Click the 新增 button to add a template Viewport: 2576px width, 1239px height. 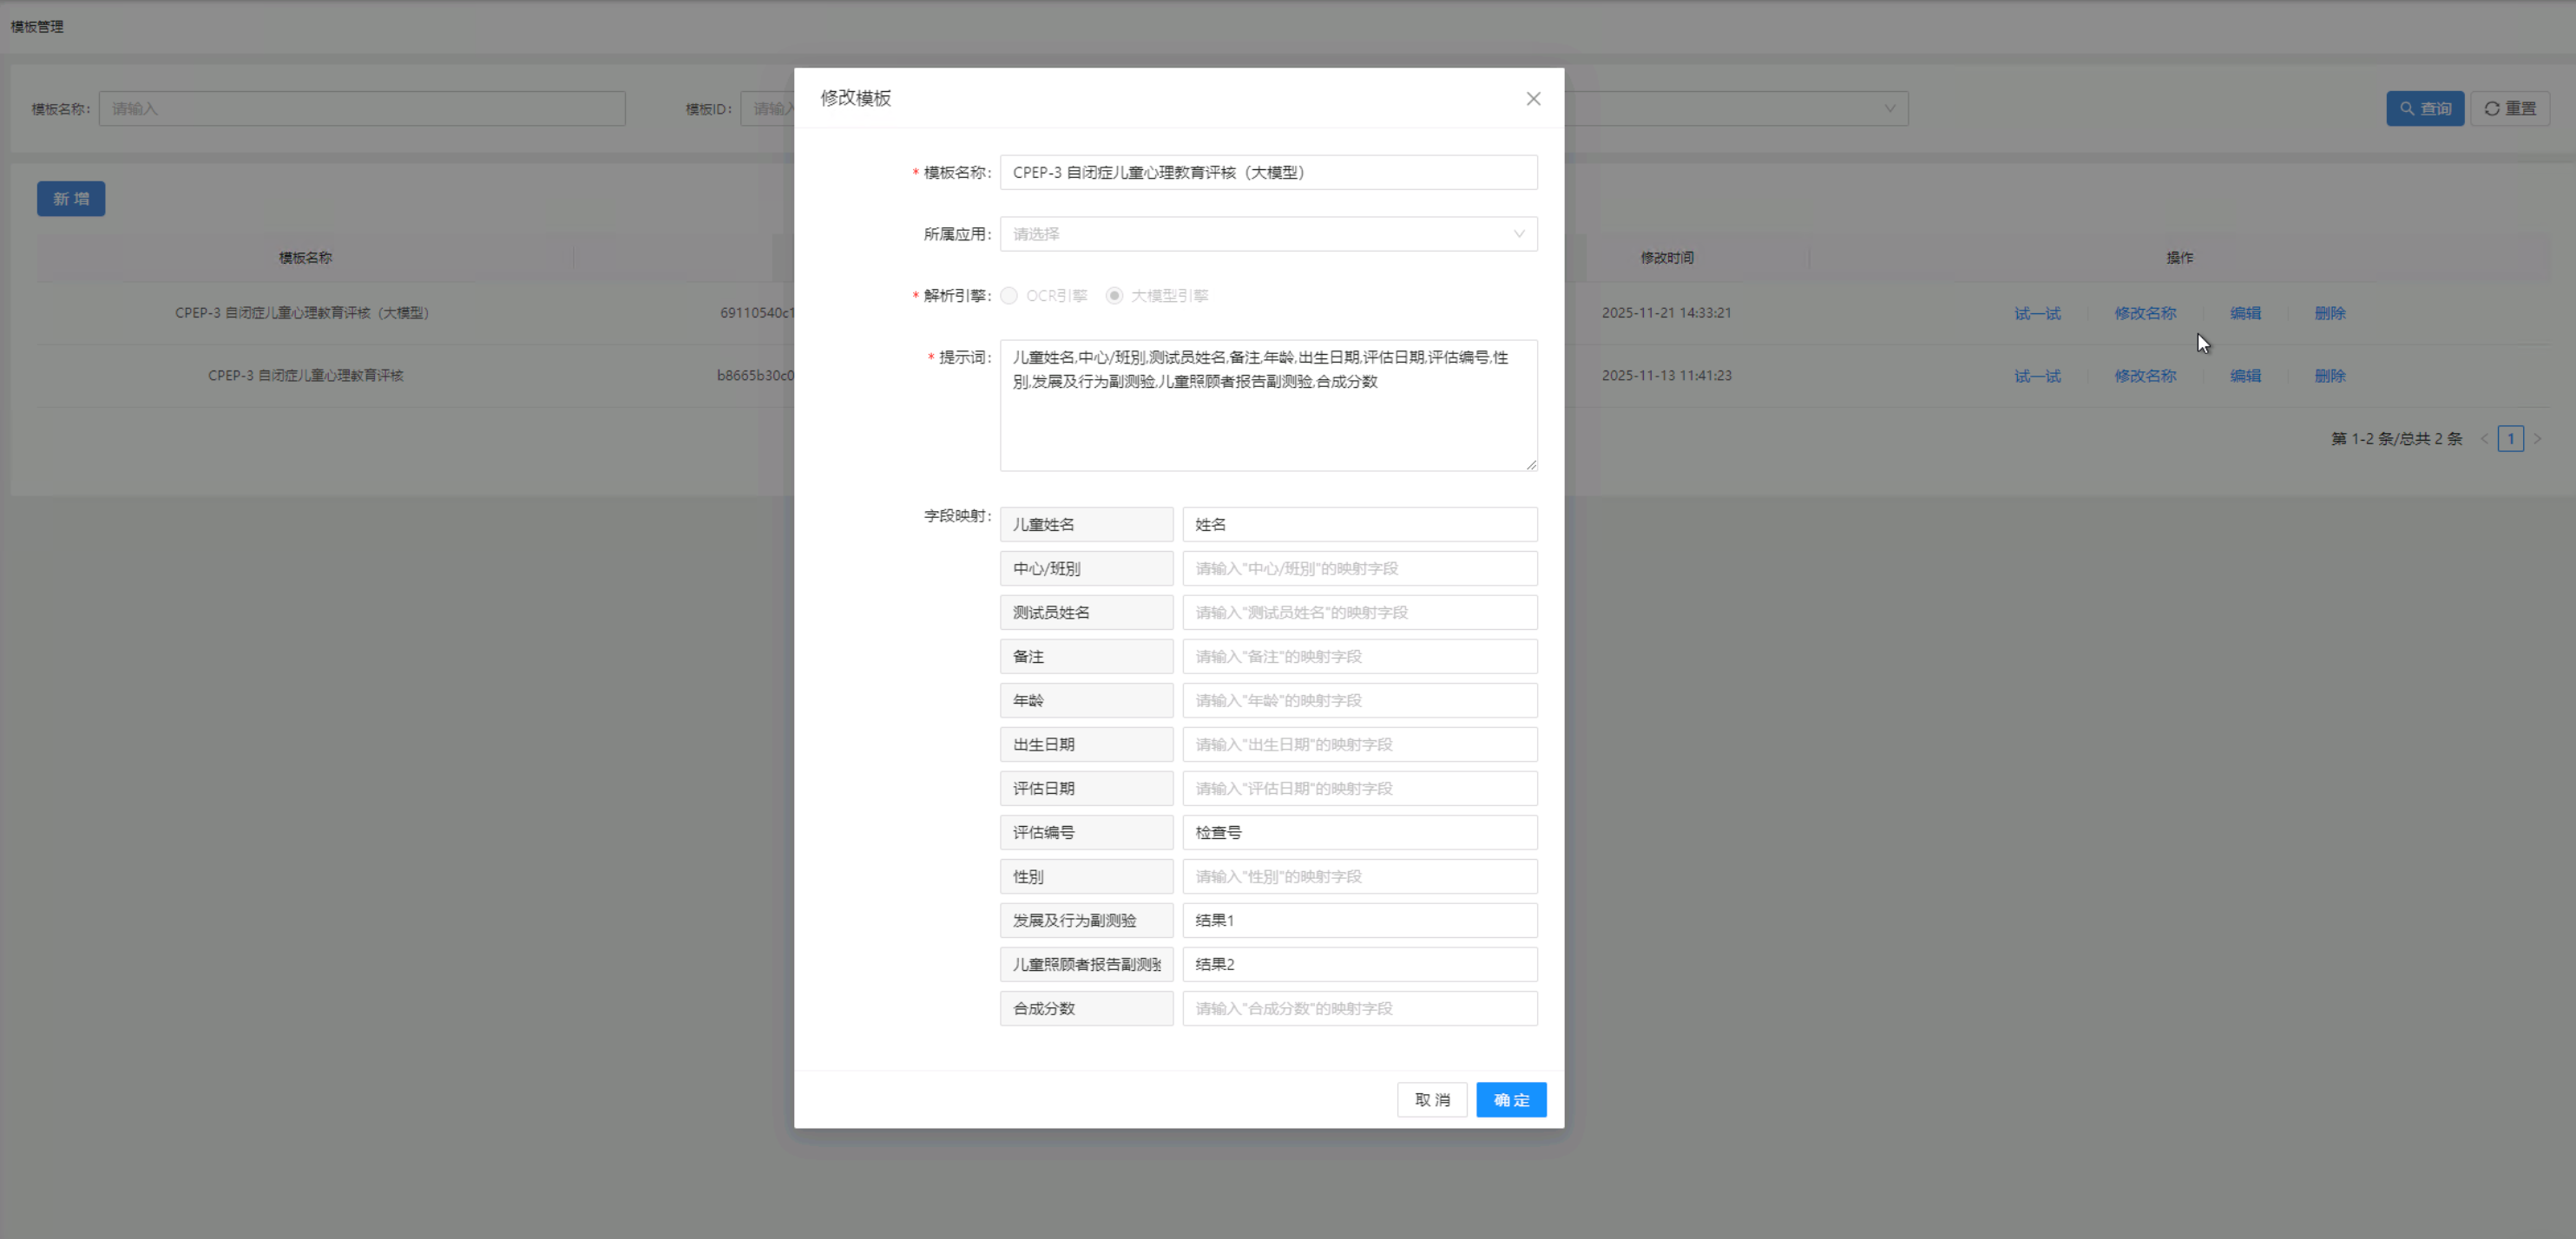(70, 198)
